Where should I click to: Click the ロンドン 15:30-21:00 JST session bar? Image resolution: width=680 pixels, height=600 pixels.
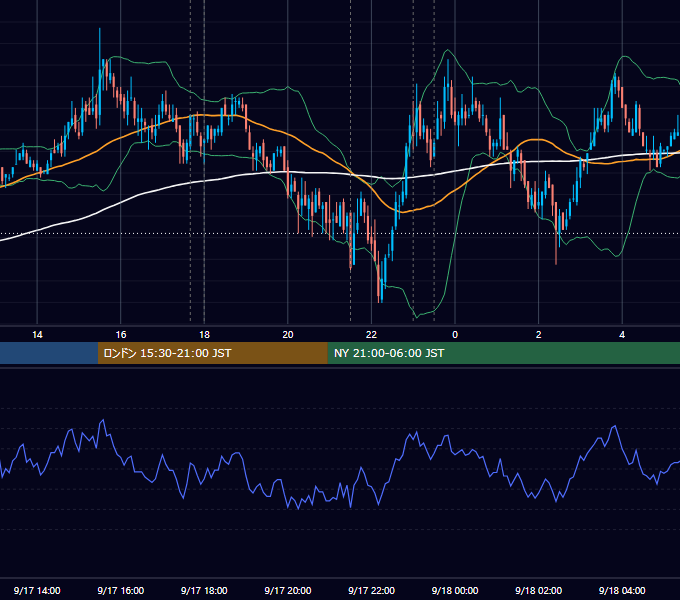coord(212,353)
